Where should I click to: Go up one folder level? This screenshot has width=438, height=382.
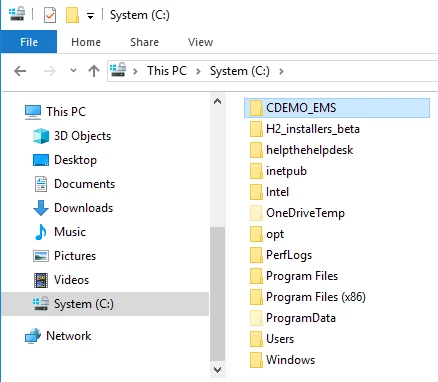click(94, 71)
